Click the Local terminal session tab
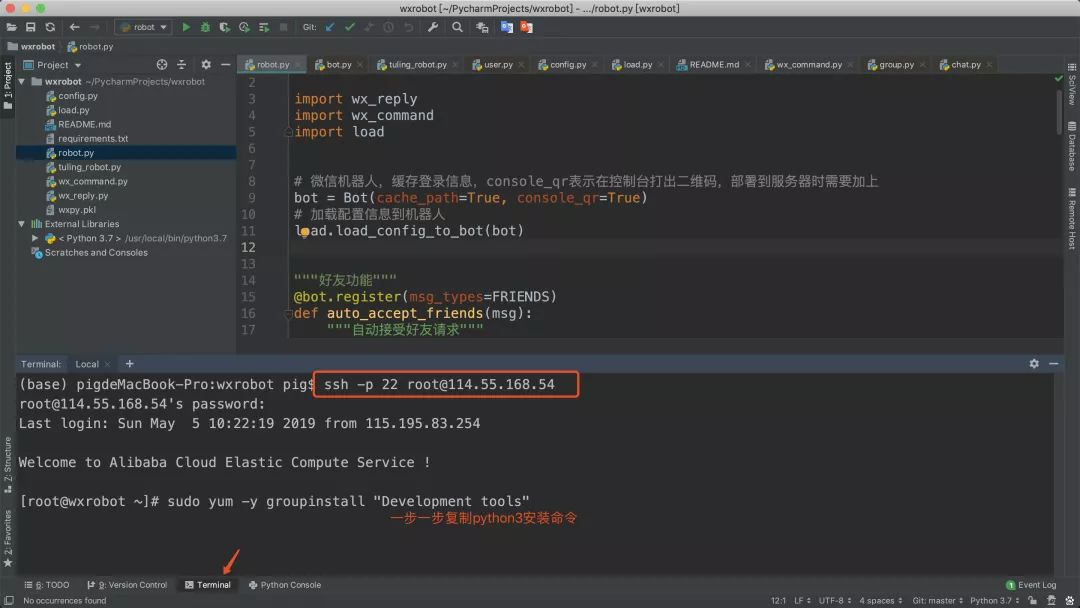 point(87,364)
